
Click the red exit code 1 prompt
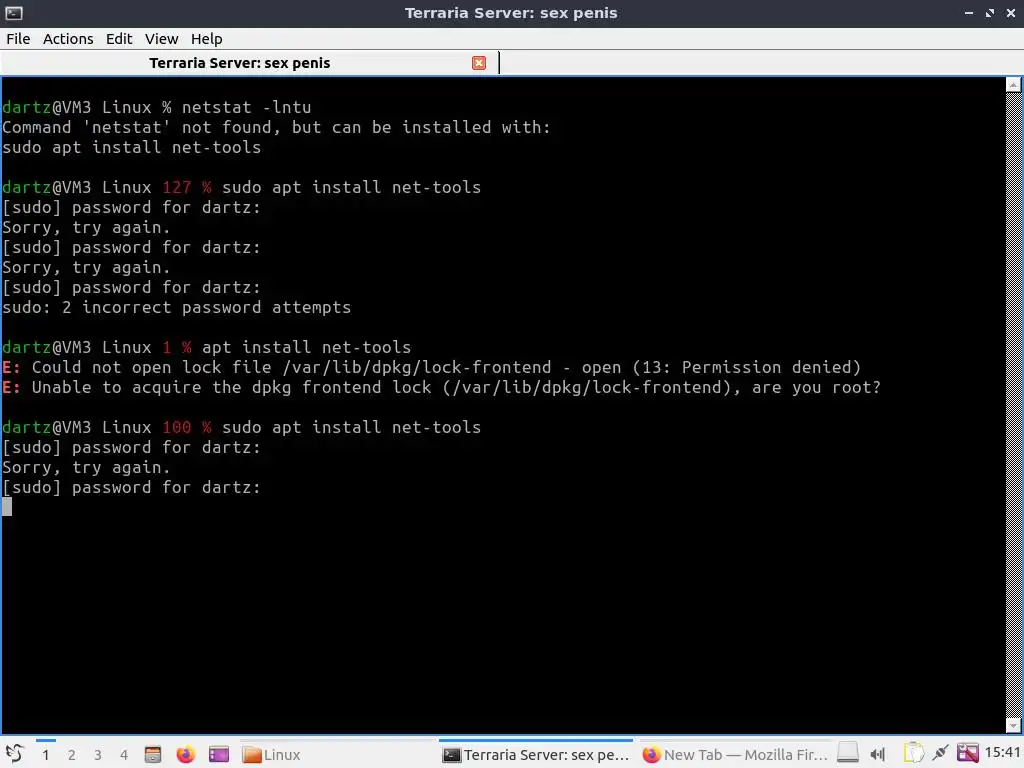[x=177, y=347]
